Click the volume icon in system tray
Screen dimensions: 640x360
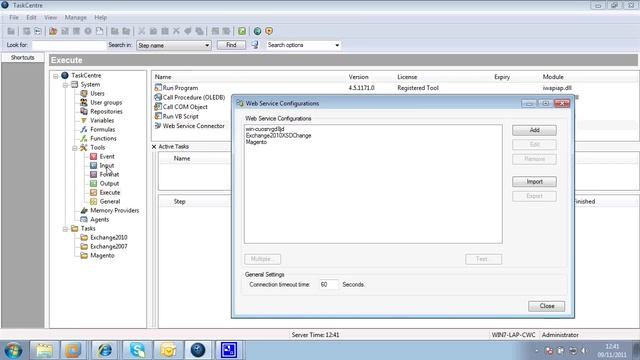tap(584, 351)
